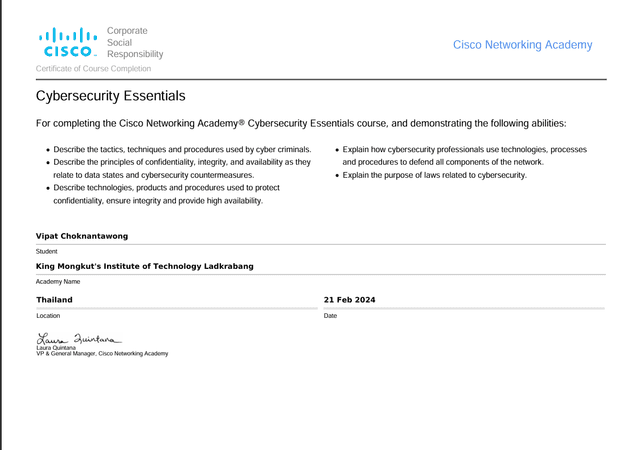Click the VP & General Manager title text

click(102, 354)
